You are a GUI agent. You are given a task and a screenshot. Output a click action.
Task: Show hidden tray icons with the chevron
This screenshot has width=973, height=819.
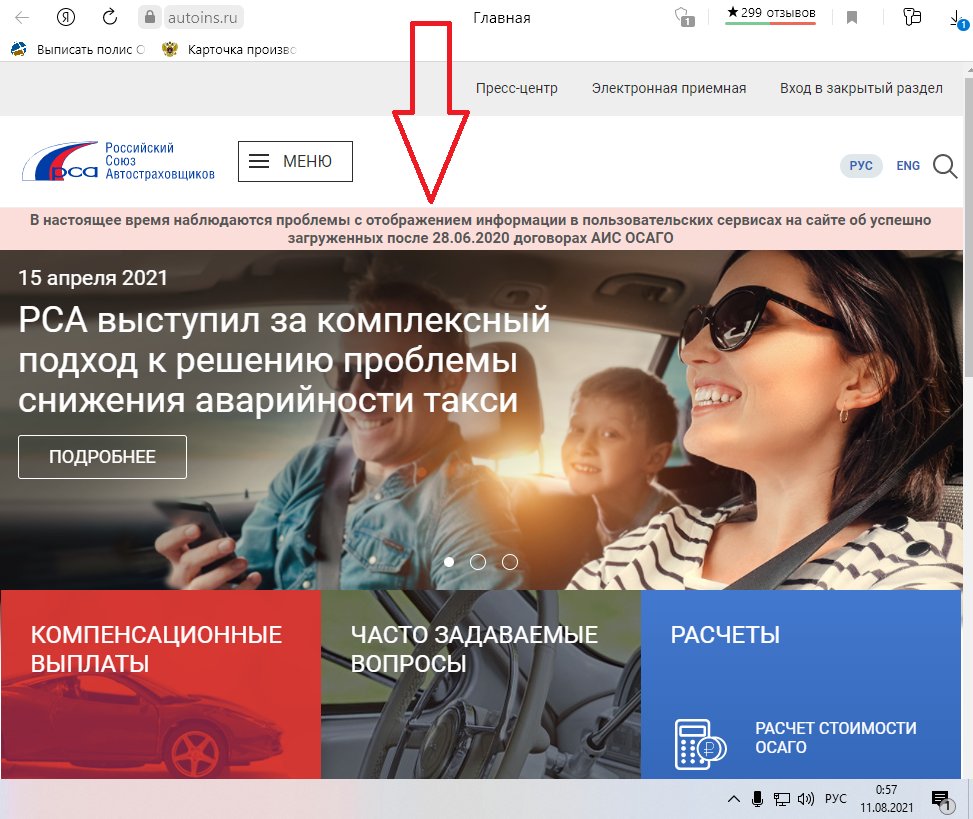click(x=733, y=799)
